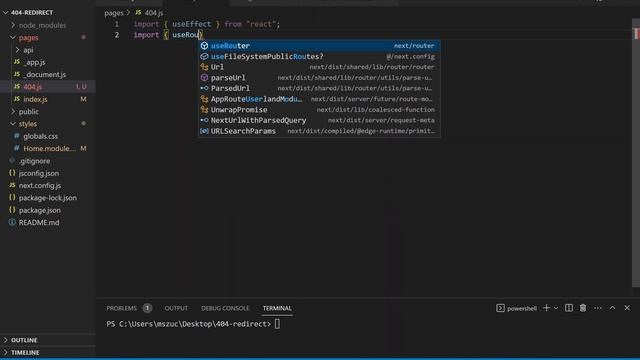Viewport: 640px width, 360px height.
Task: Click the type icon beside UnwrapPromise
Action: [204, 109]
